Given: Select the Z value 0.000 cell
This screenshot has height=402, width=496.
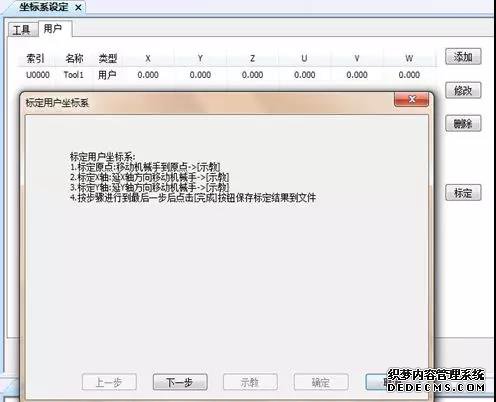Looking at the screenshot, I should click(x=252, y=75).
